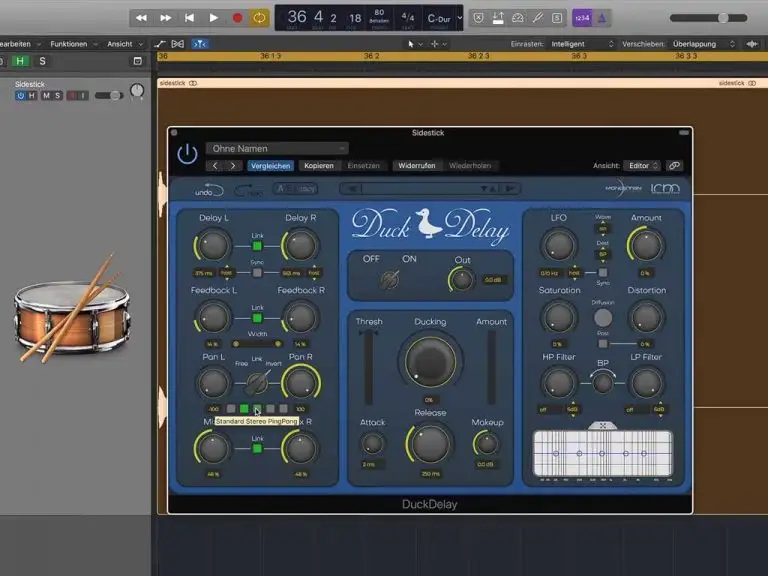The width and height of the screenshot is (768, 576).
Task: Click the auto punch icon in control bar
Action: click(x=498, y=18)
